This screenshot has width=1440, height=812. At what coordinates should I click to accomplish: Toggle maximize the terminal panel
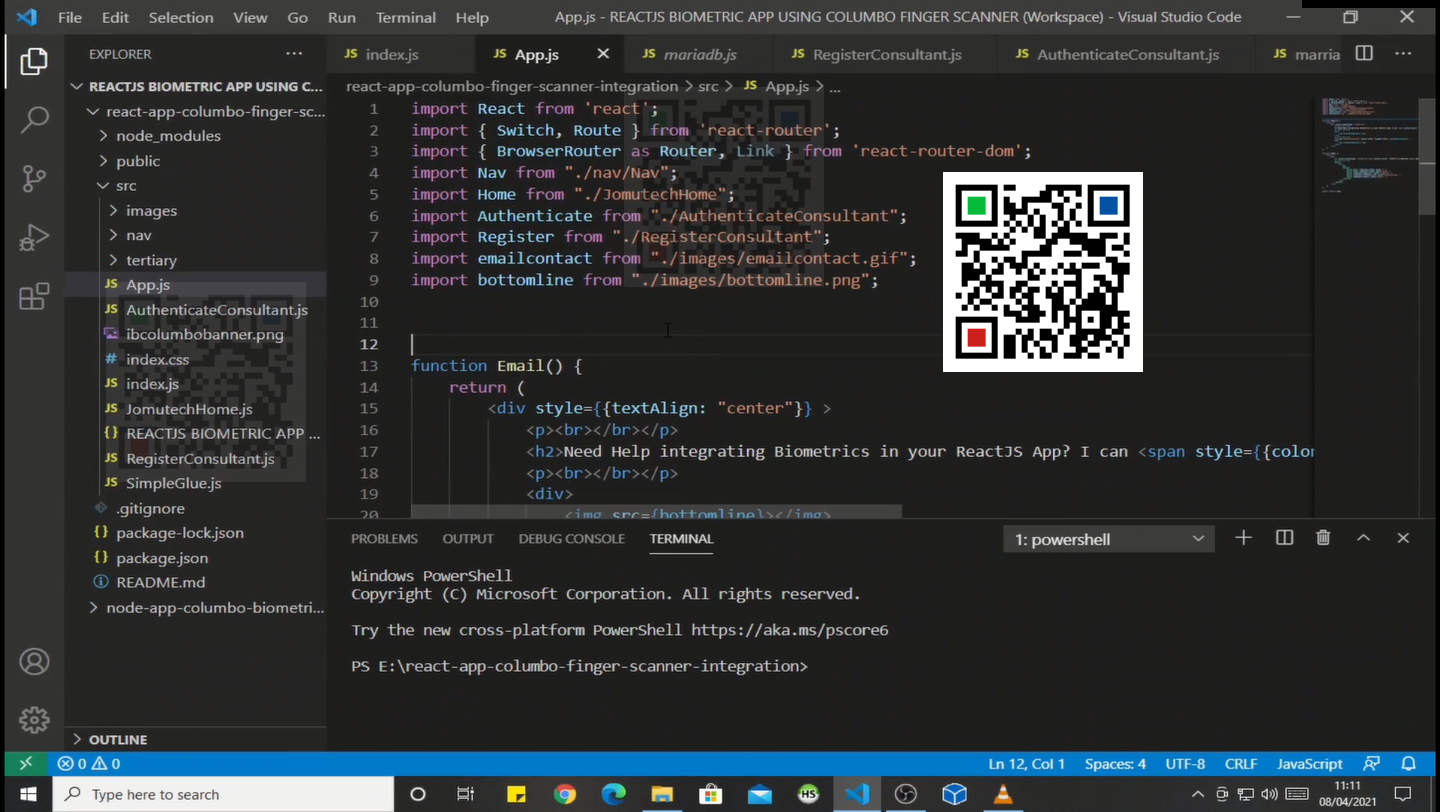1363,538
